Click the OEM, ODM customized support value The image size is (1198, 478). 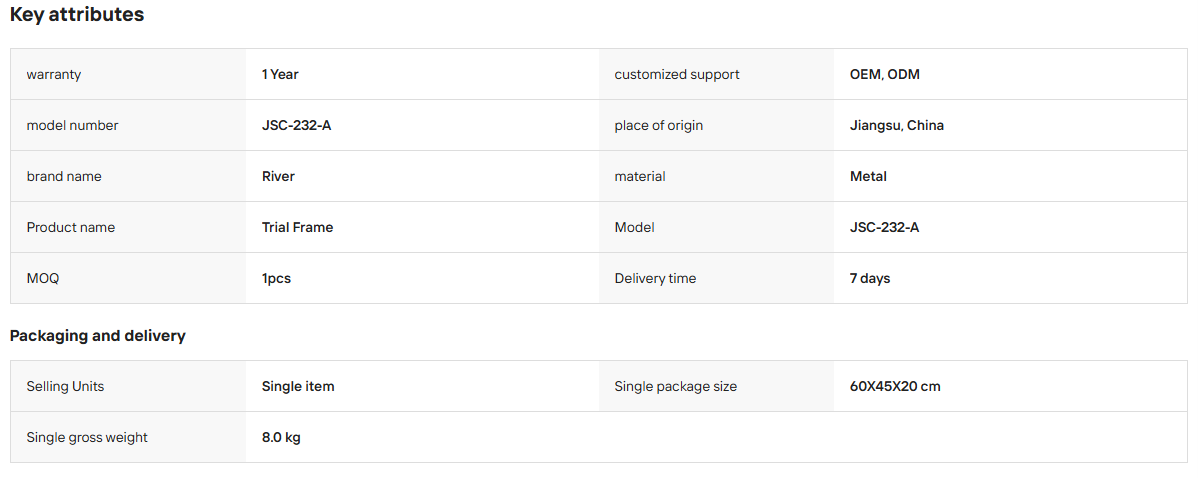885,74
